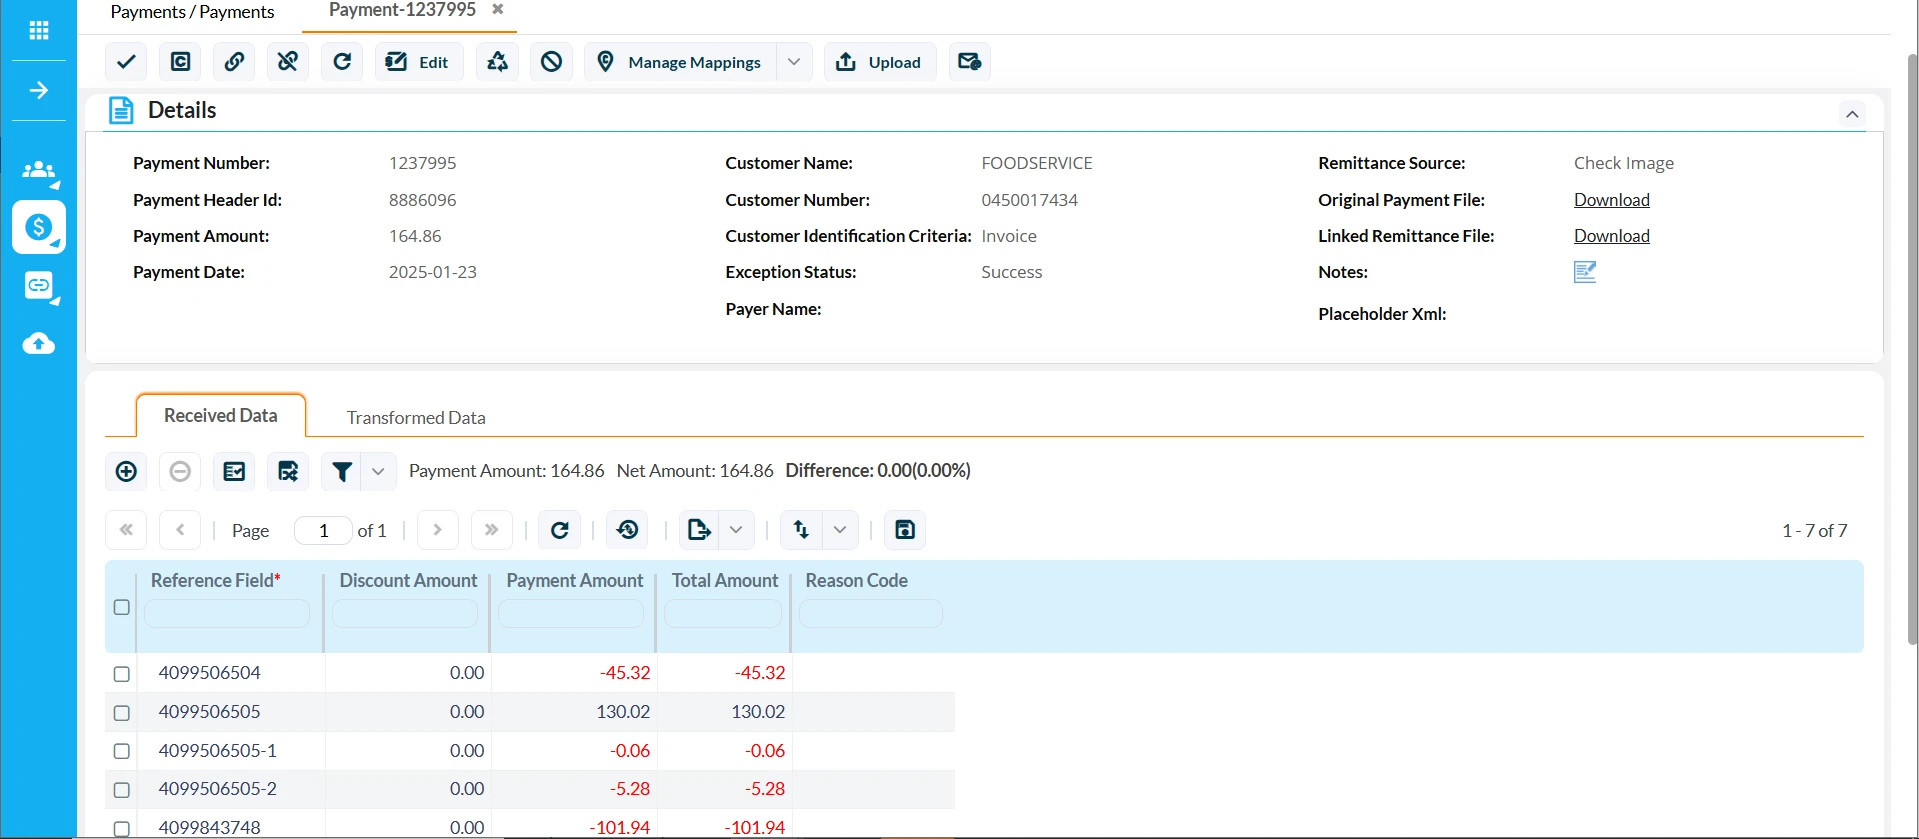Click the Manage Mappings button
Image resolution: width=1919 pixels, height=839 pixels.
click(x=681, y=62)
